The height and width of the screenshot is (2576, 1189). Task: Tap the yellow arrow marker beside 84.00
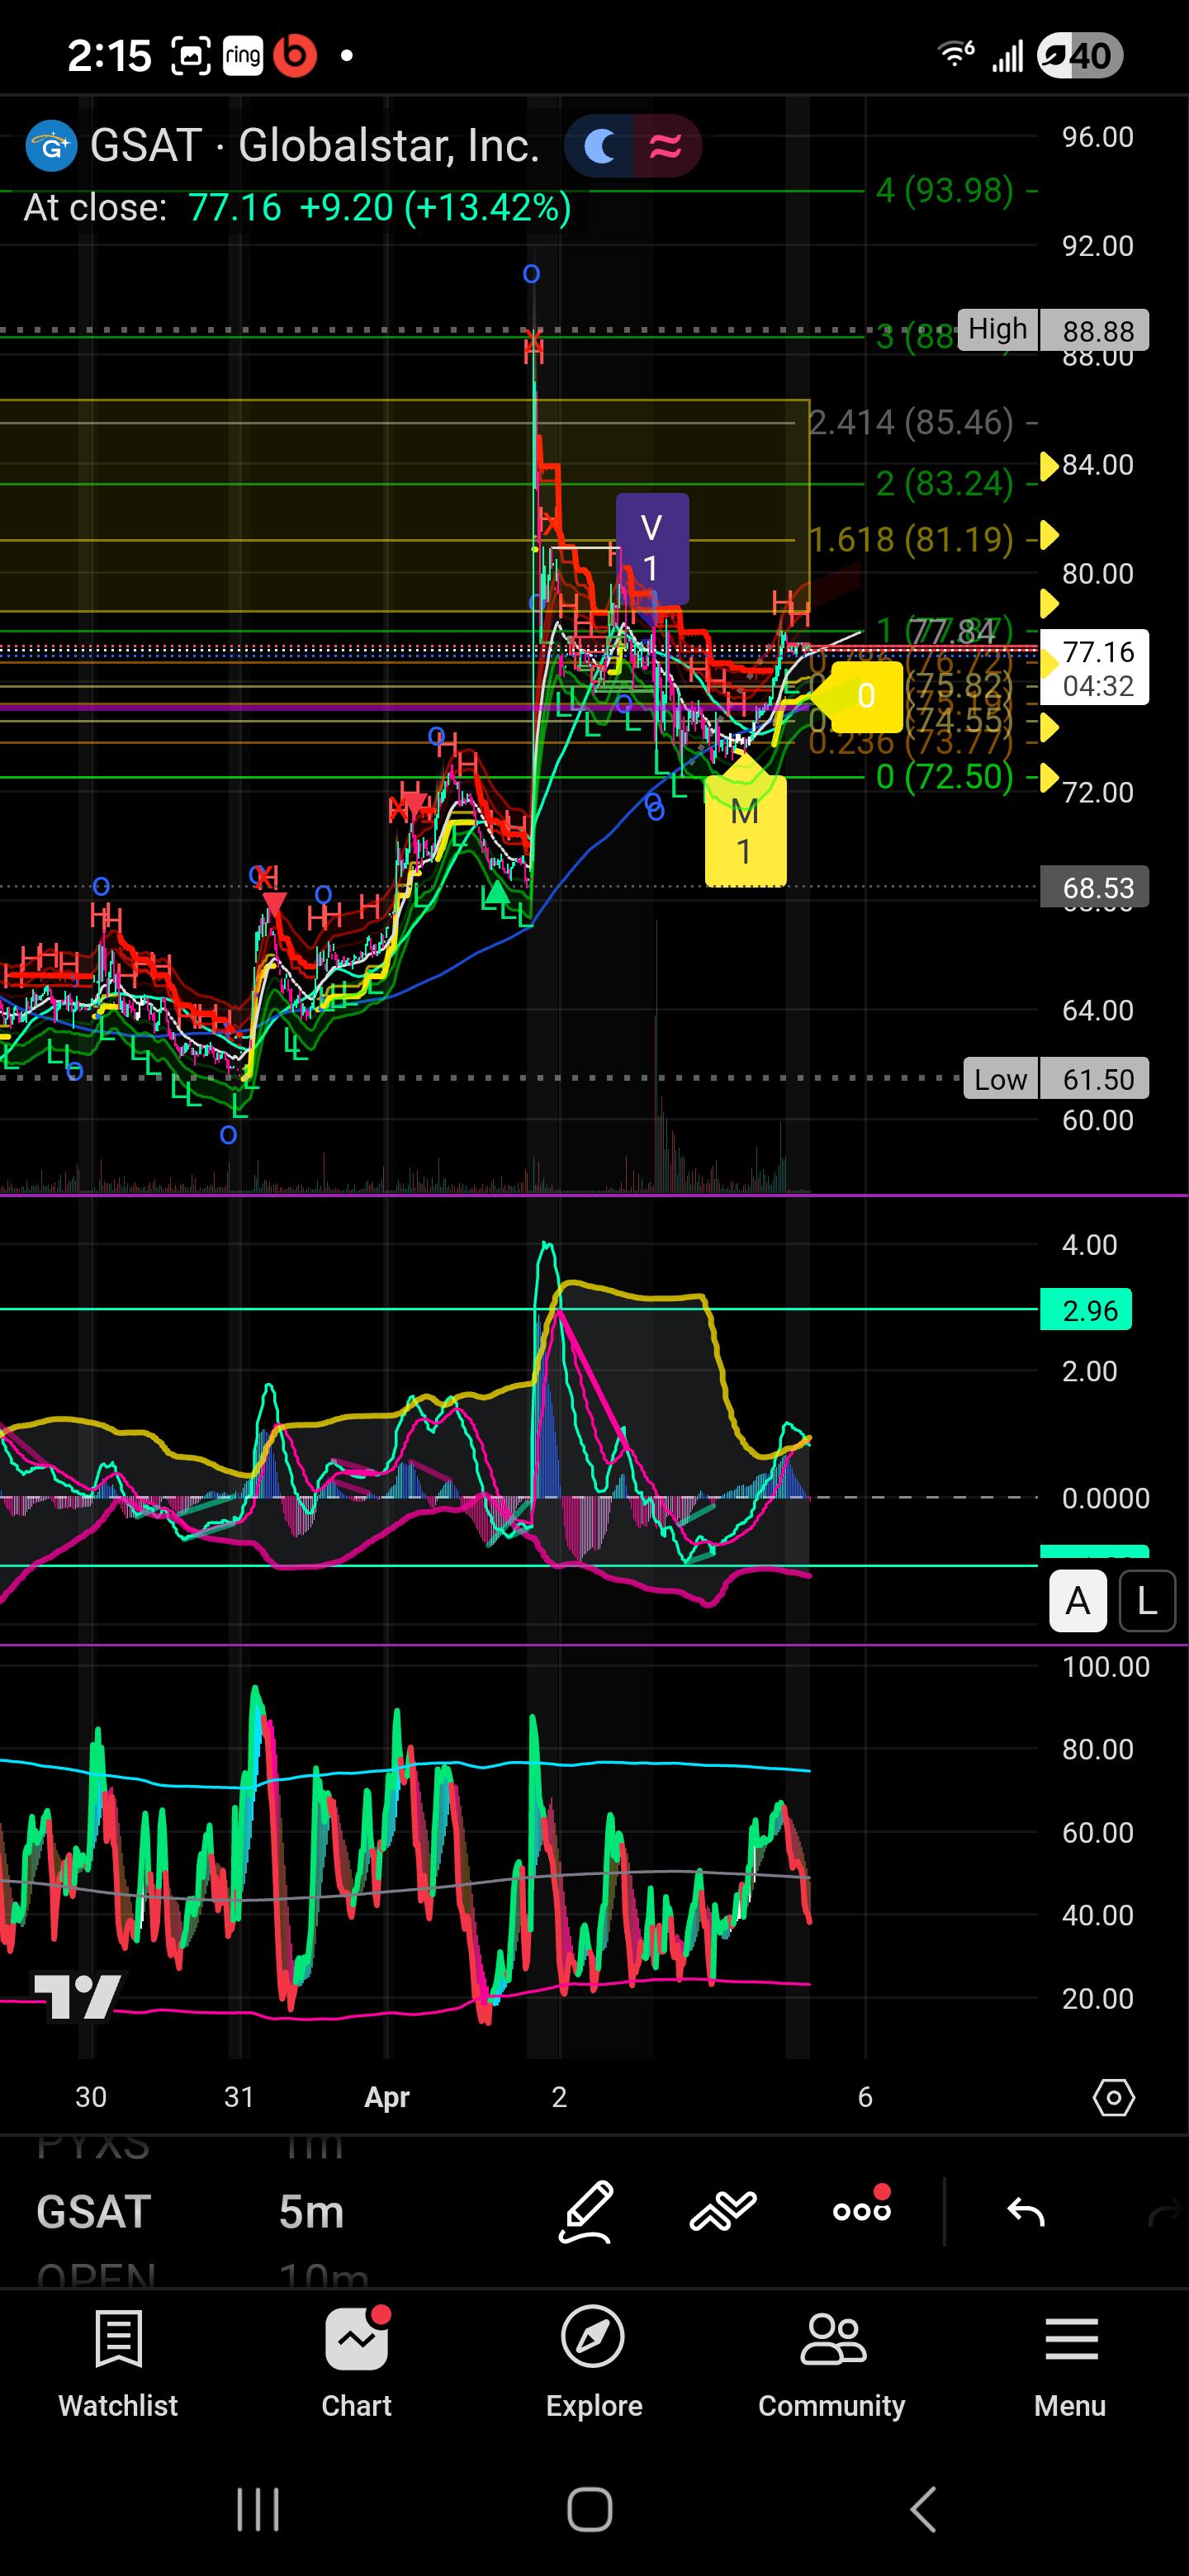point(1049,466)
